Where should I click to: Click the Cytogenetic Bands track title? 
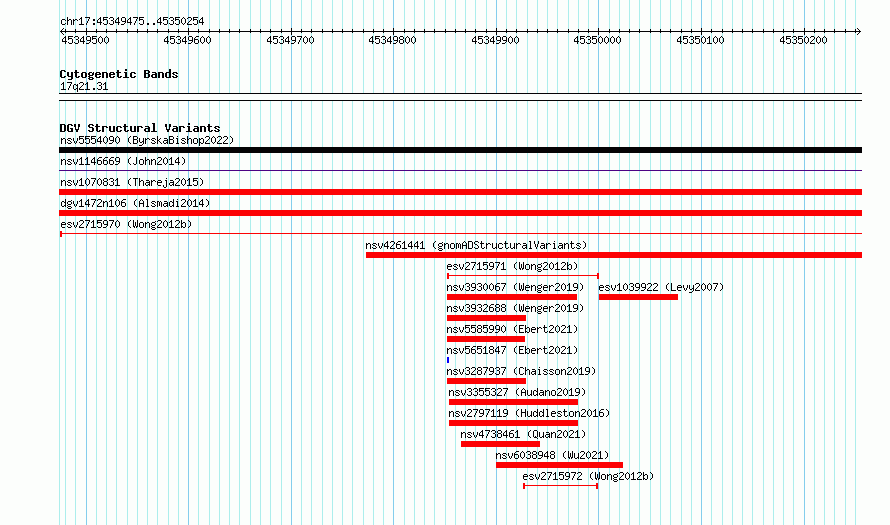pyautogui.click(x=119, y=74)
